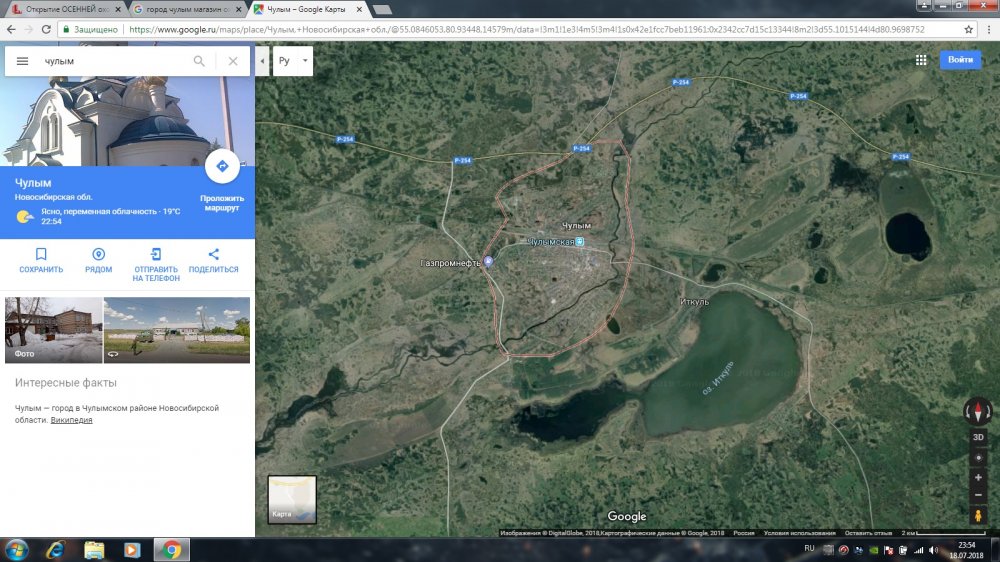Image resolution: width=1000 pixels, height=562 pixels.
Task: Open the Википедия link
Action: point(73,420)
